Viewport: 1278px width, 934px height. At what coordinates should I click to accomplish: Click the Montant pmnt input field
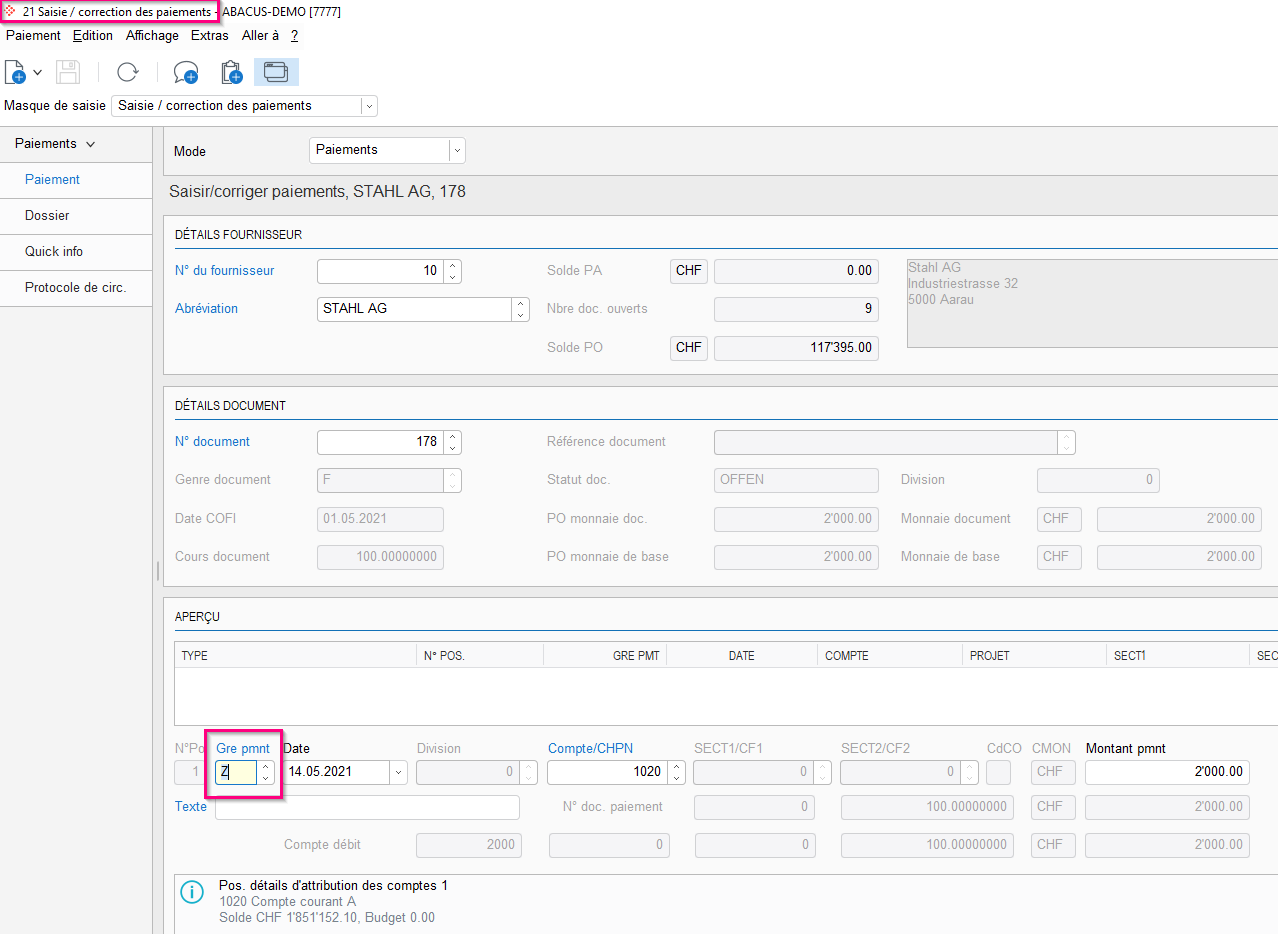point(1166,772)
